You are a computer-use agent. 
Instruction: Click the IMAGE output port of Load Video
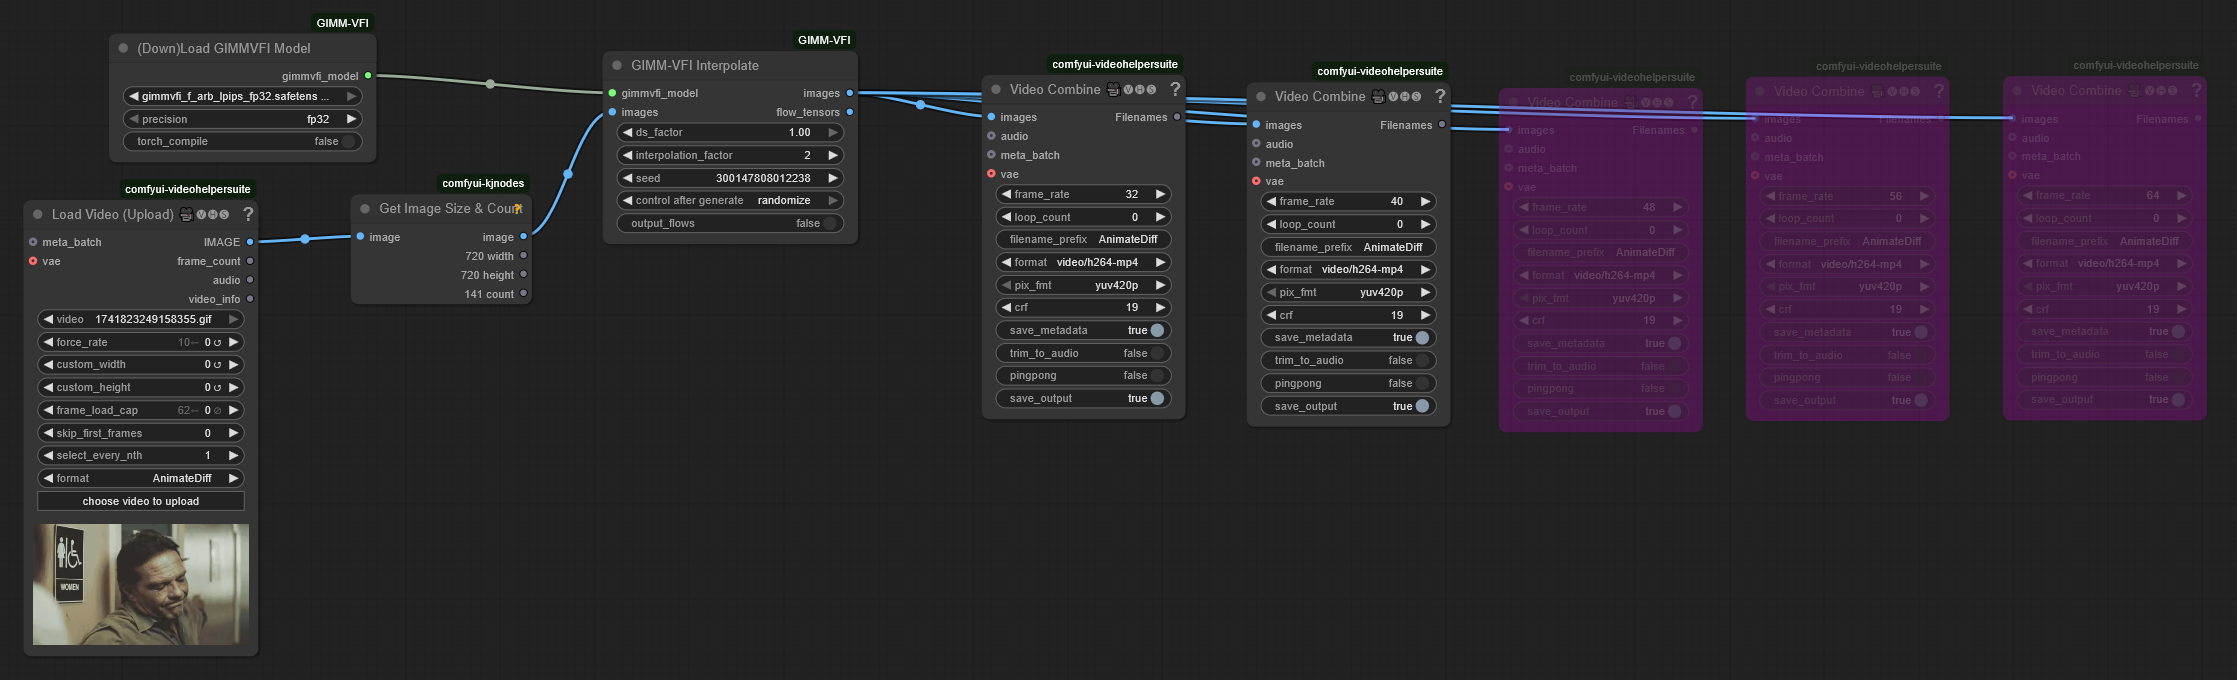click(250, 242)
